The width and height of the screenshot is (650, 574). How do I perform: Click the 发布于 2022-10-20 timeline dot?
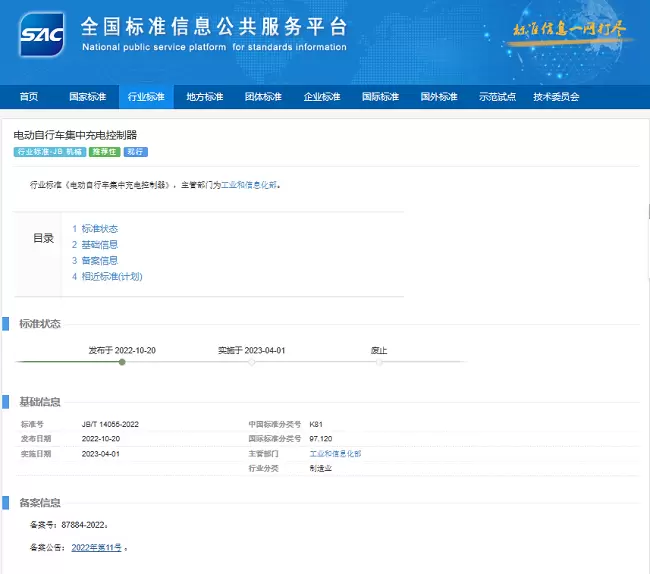pos(122,361)
